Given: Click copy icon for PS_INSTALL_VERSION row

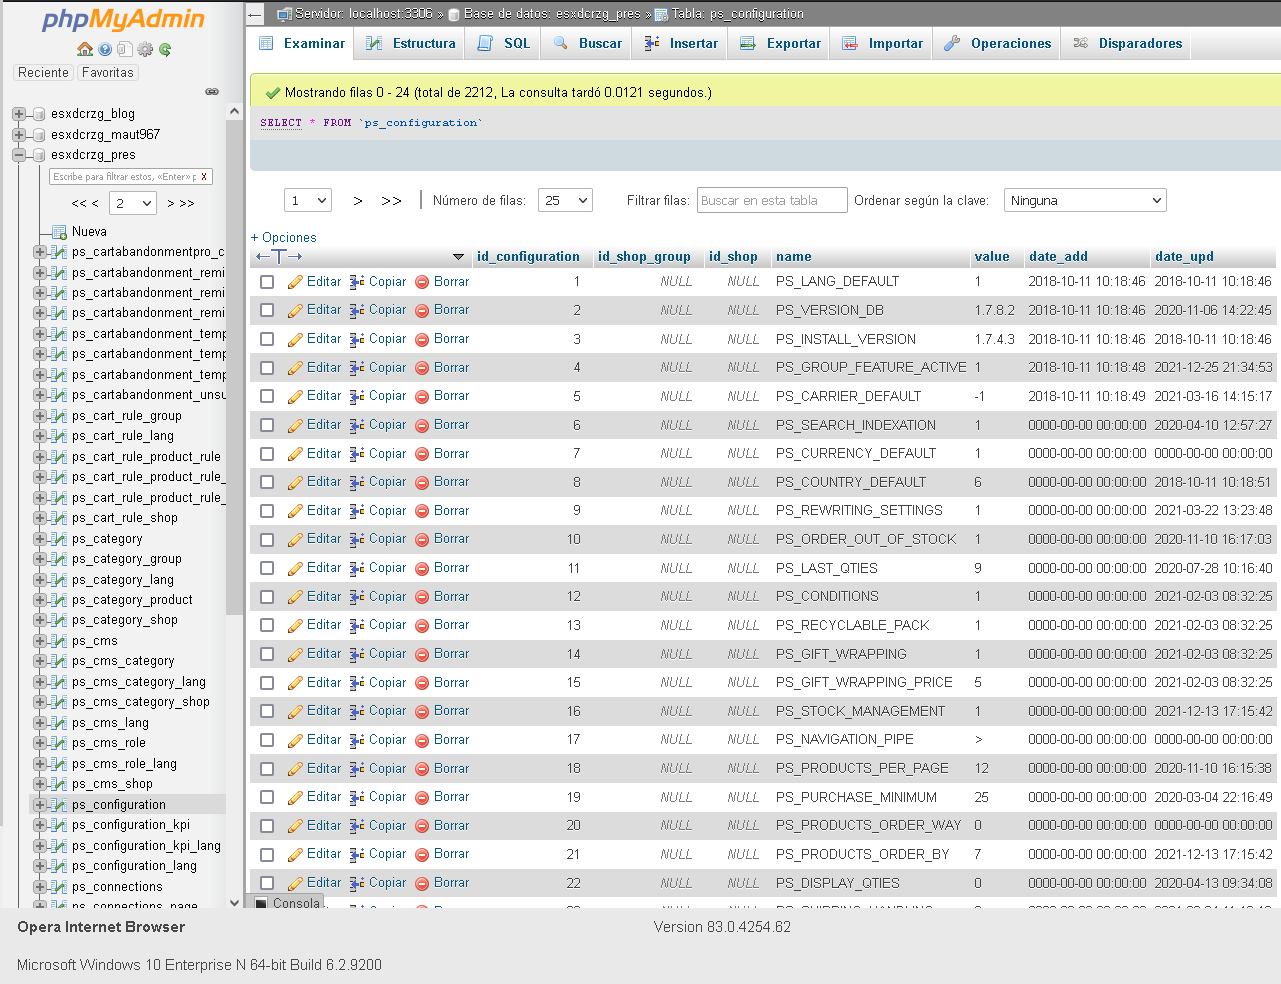Looking at the screenshot, I should pos(357,340).
